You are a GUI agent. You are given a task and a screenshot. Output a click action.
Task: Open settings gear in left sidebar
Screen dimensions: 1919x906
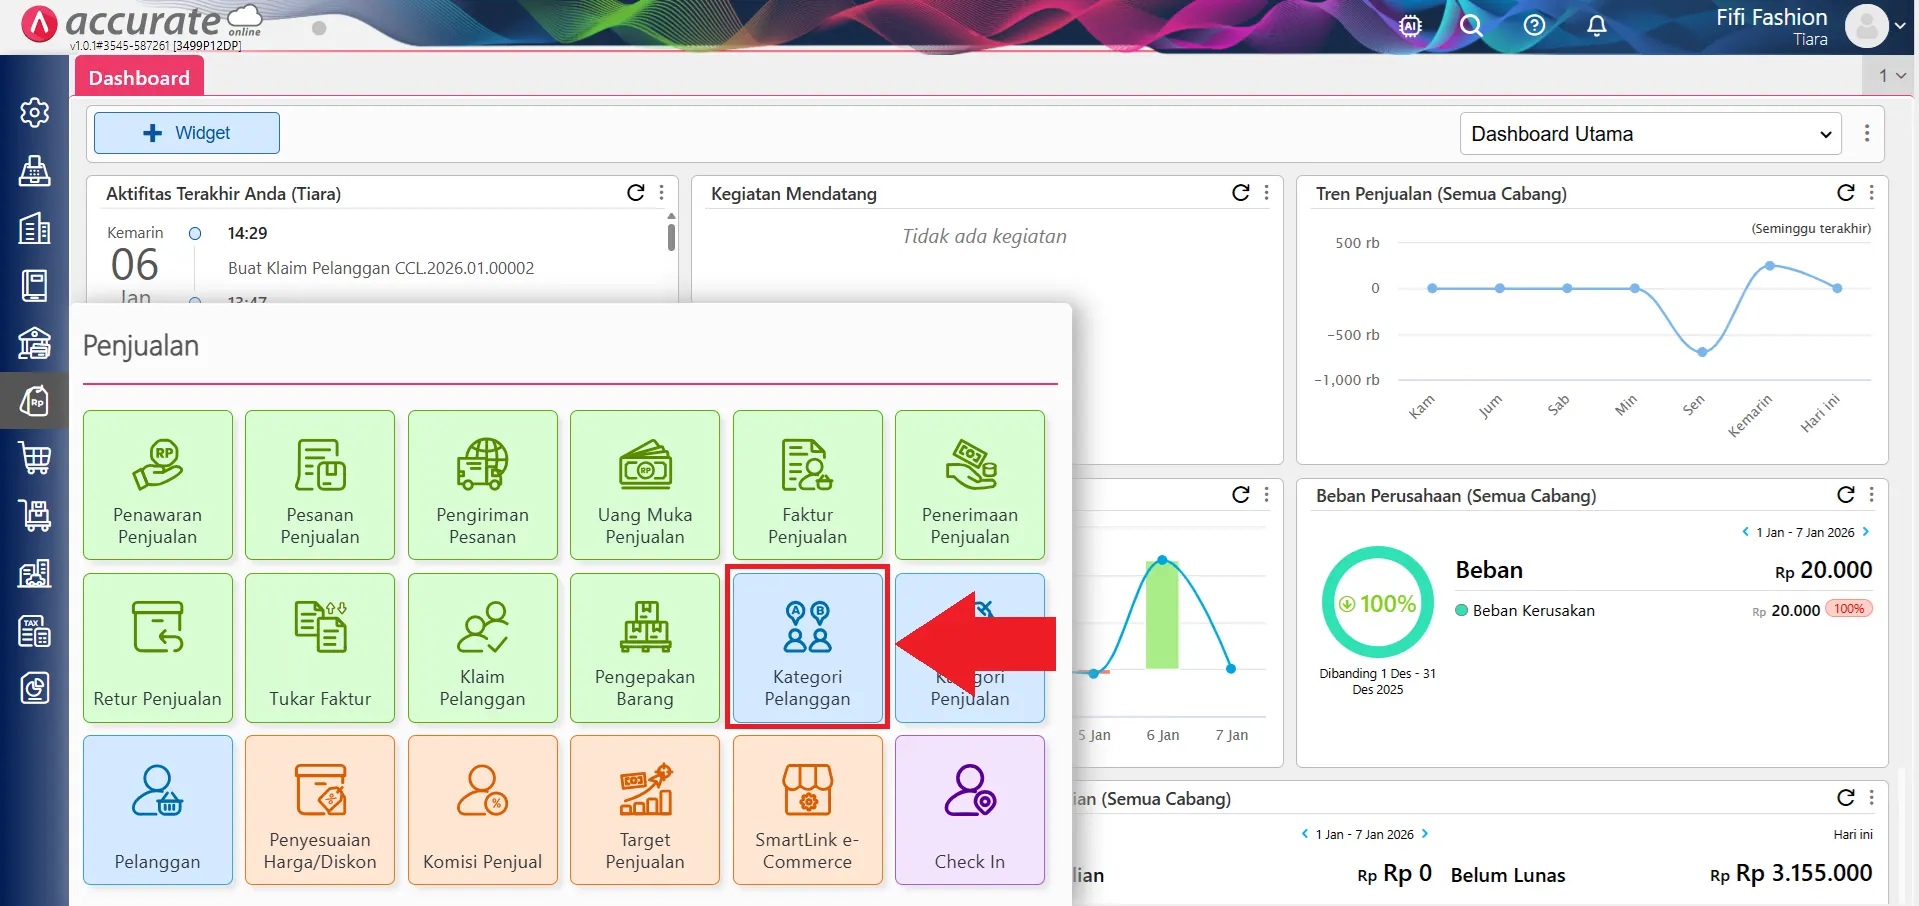tap(34, 113)
